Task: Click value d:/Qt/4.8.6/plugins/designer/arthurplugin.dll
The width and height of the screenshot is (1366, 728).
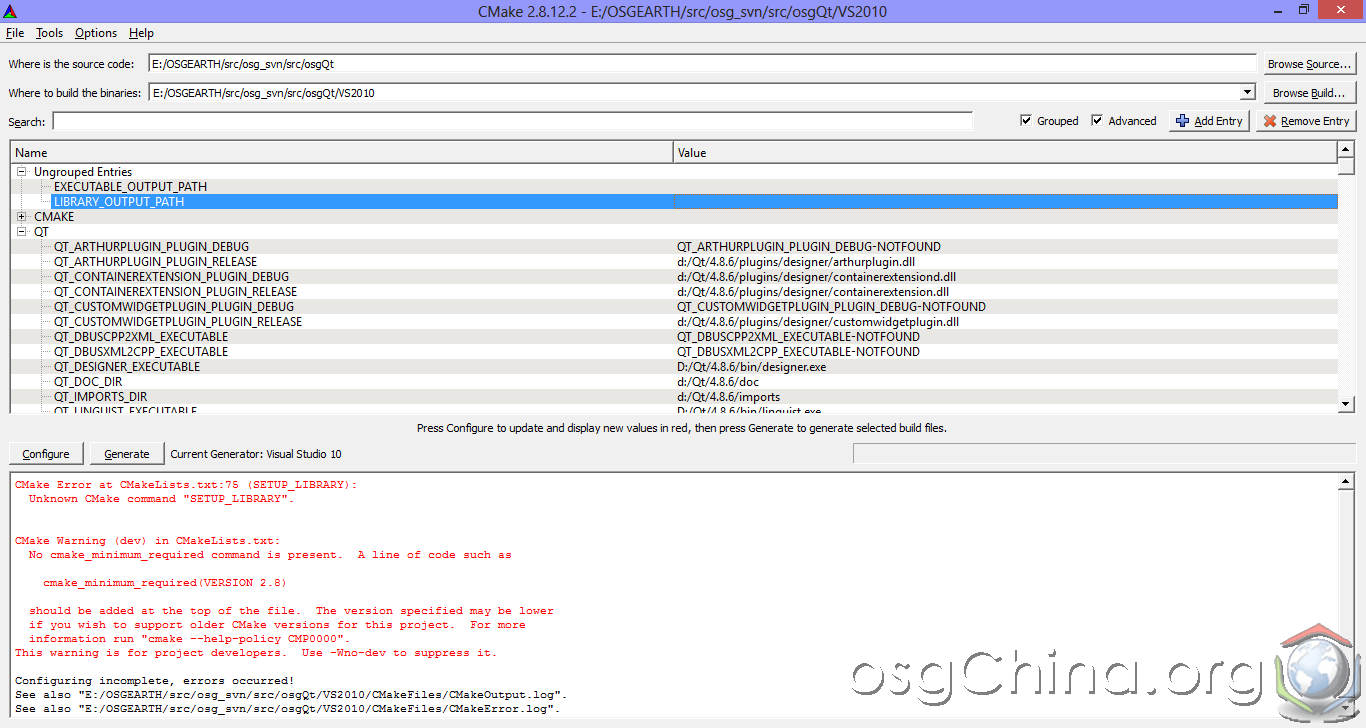Action: pyautogui.click(x=796, y=262)
